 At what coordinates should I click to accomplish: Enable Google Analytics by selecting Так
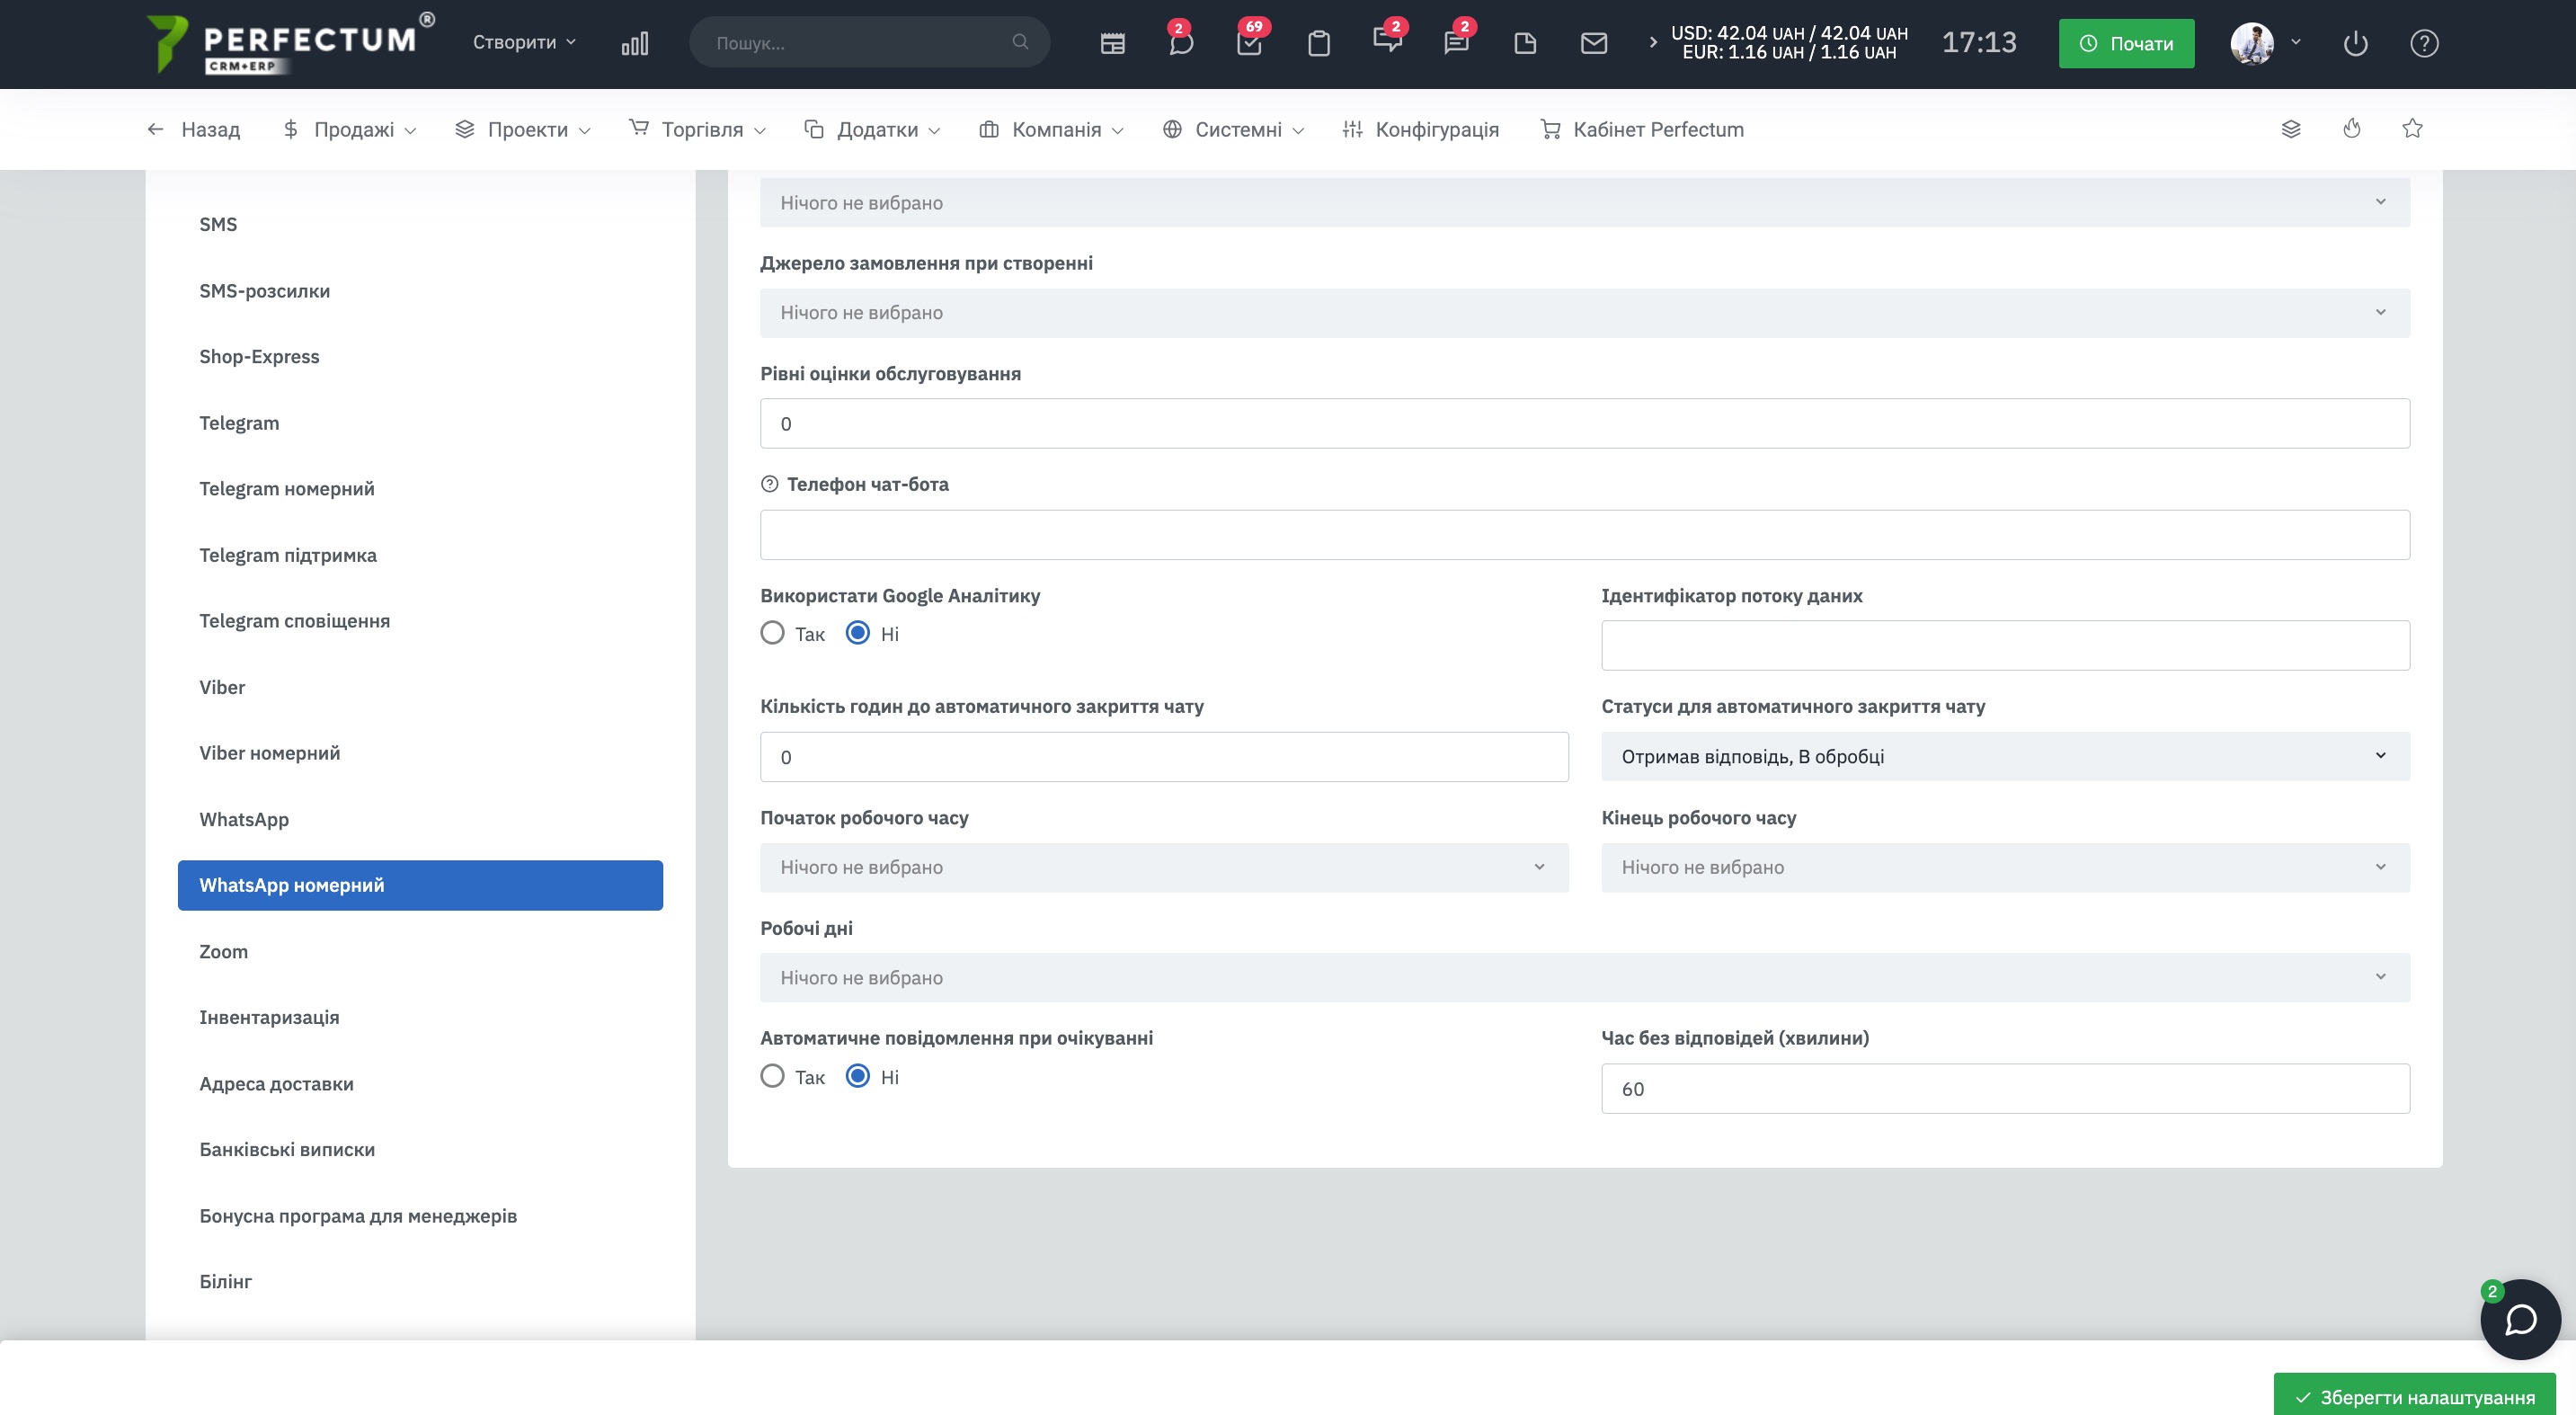772,633
